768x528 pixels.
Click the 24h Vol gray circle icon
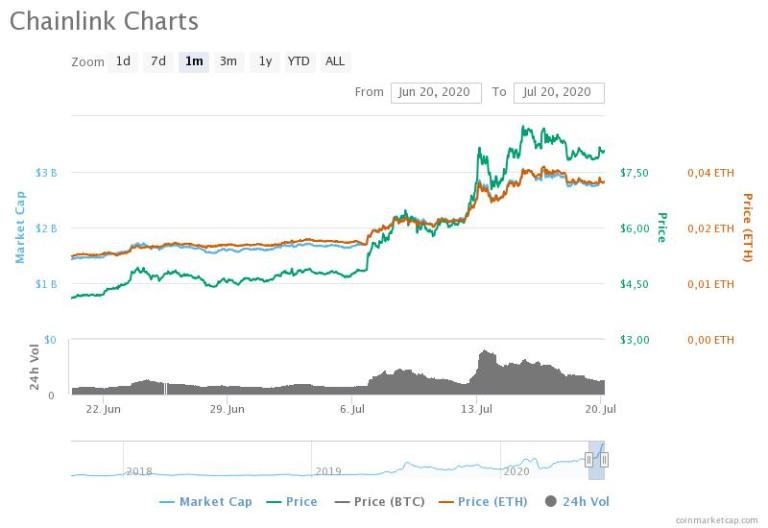coord(551,501)
